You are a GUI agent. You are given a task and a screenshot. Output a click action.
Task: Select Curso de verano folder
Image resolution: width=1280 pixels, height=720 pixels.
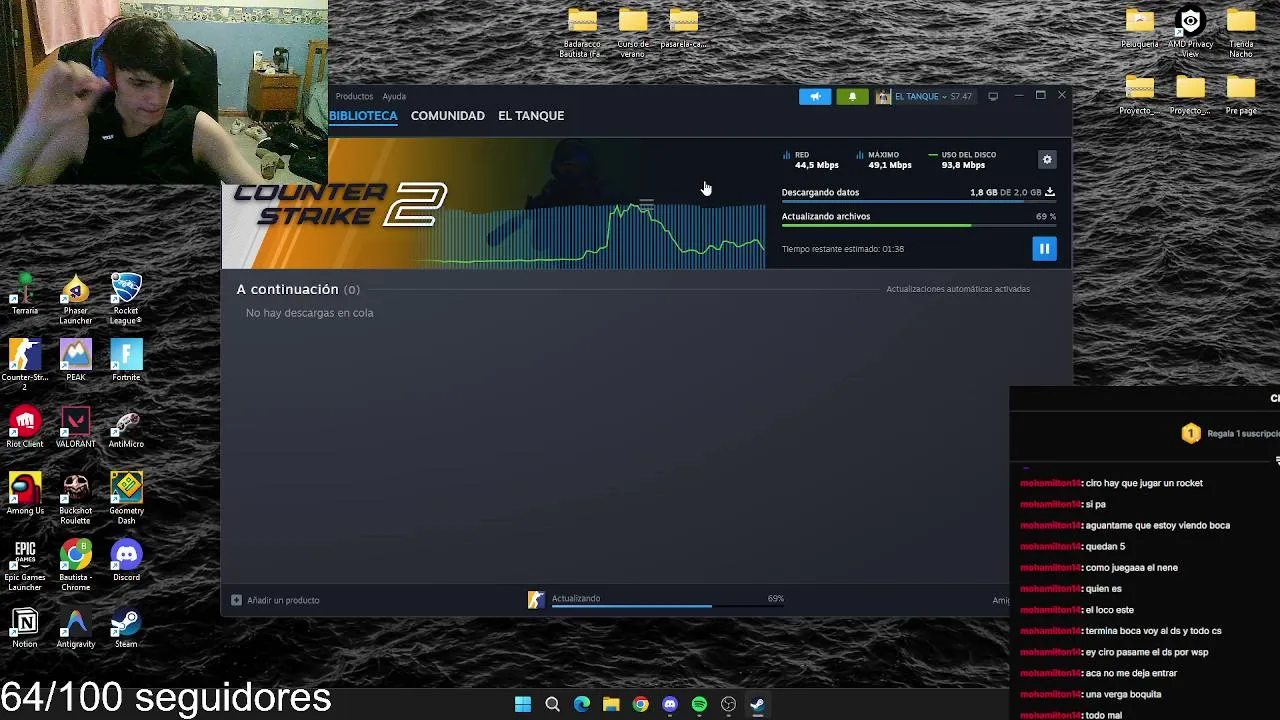tap(633, 32)
